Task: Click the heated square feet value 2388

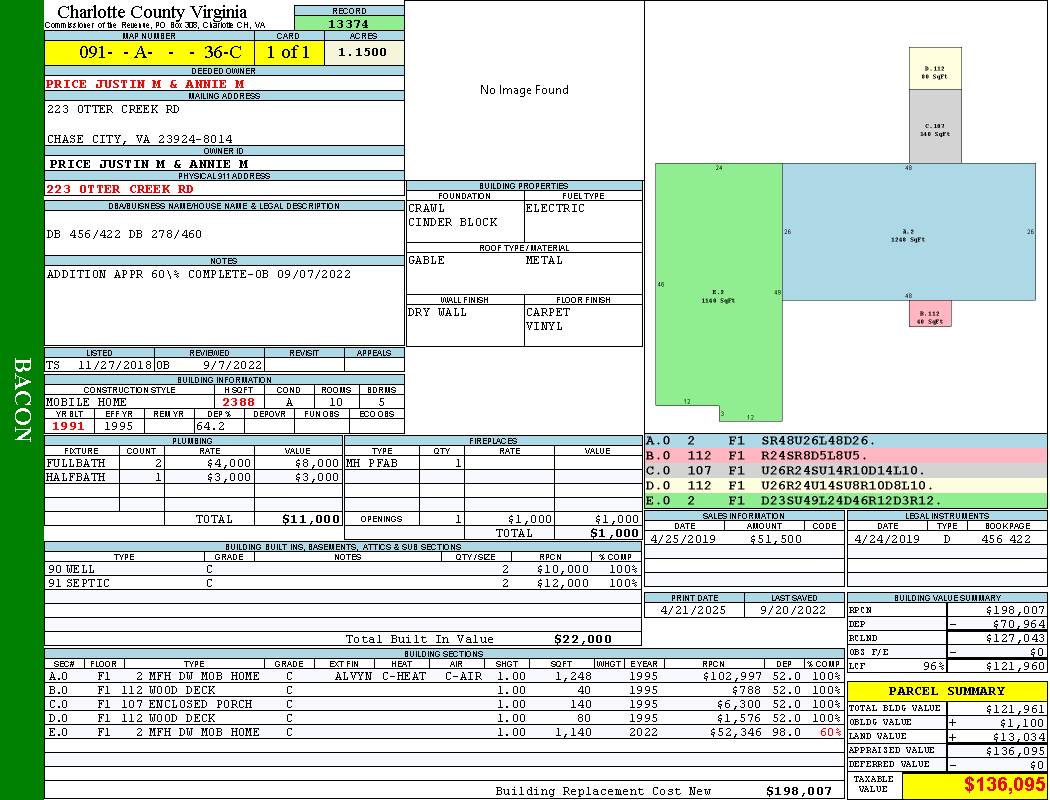Action: 238,402
